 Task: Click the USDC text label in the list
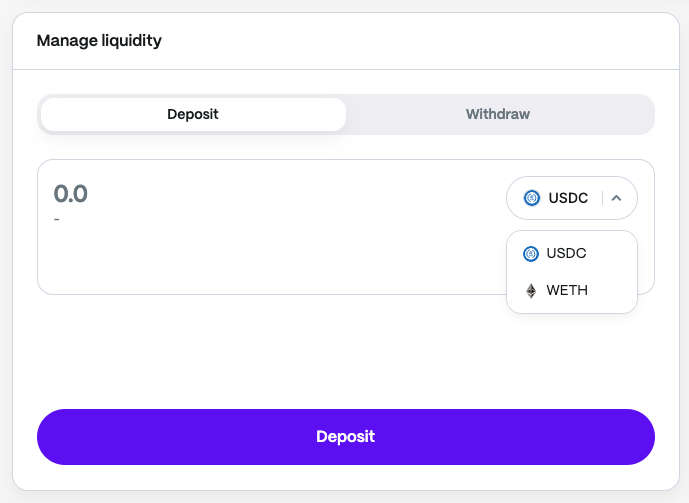(566, 254)
